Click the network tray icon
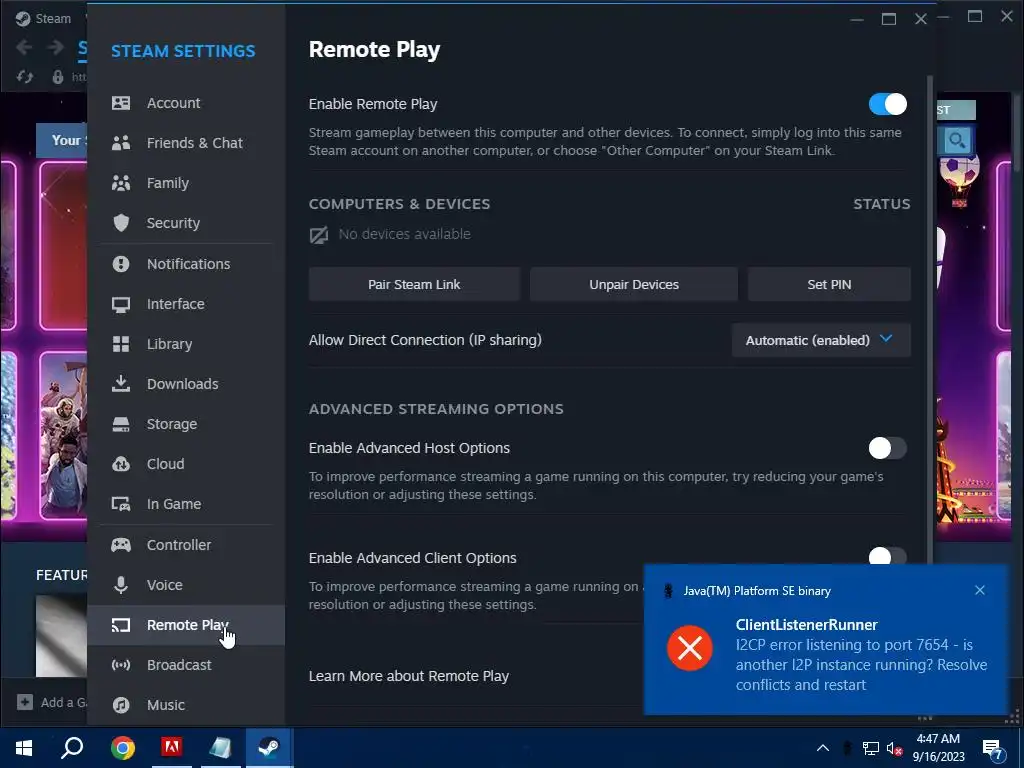The image size is (1024, 768). coord(871,748)
